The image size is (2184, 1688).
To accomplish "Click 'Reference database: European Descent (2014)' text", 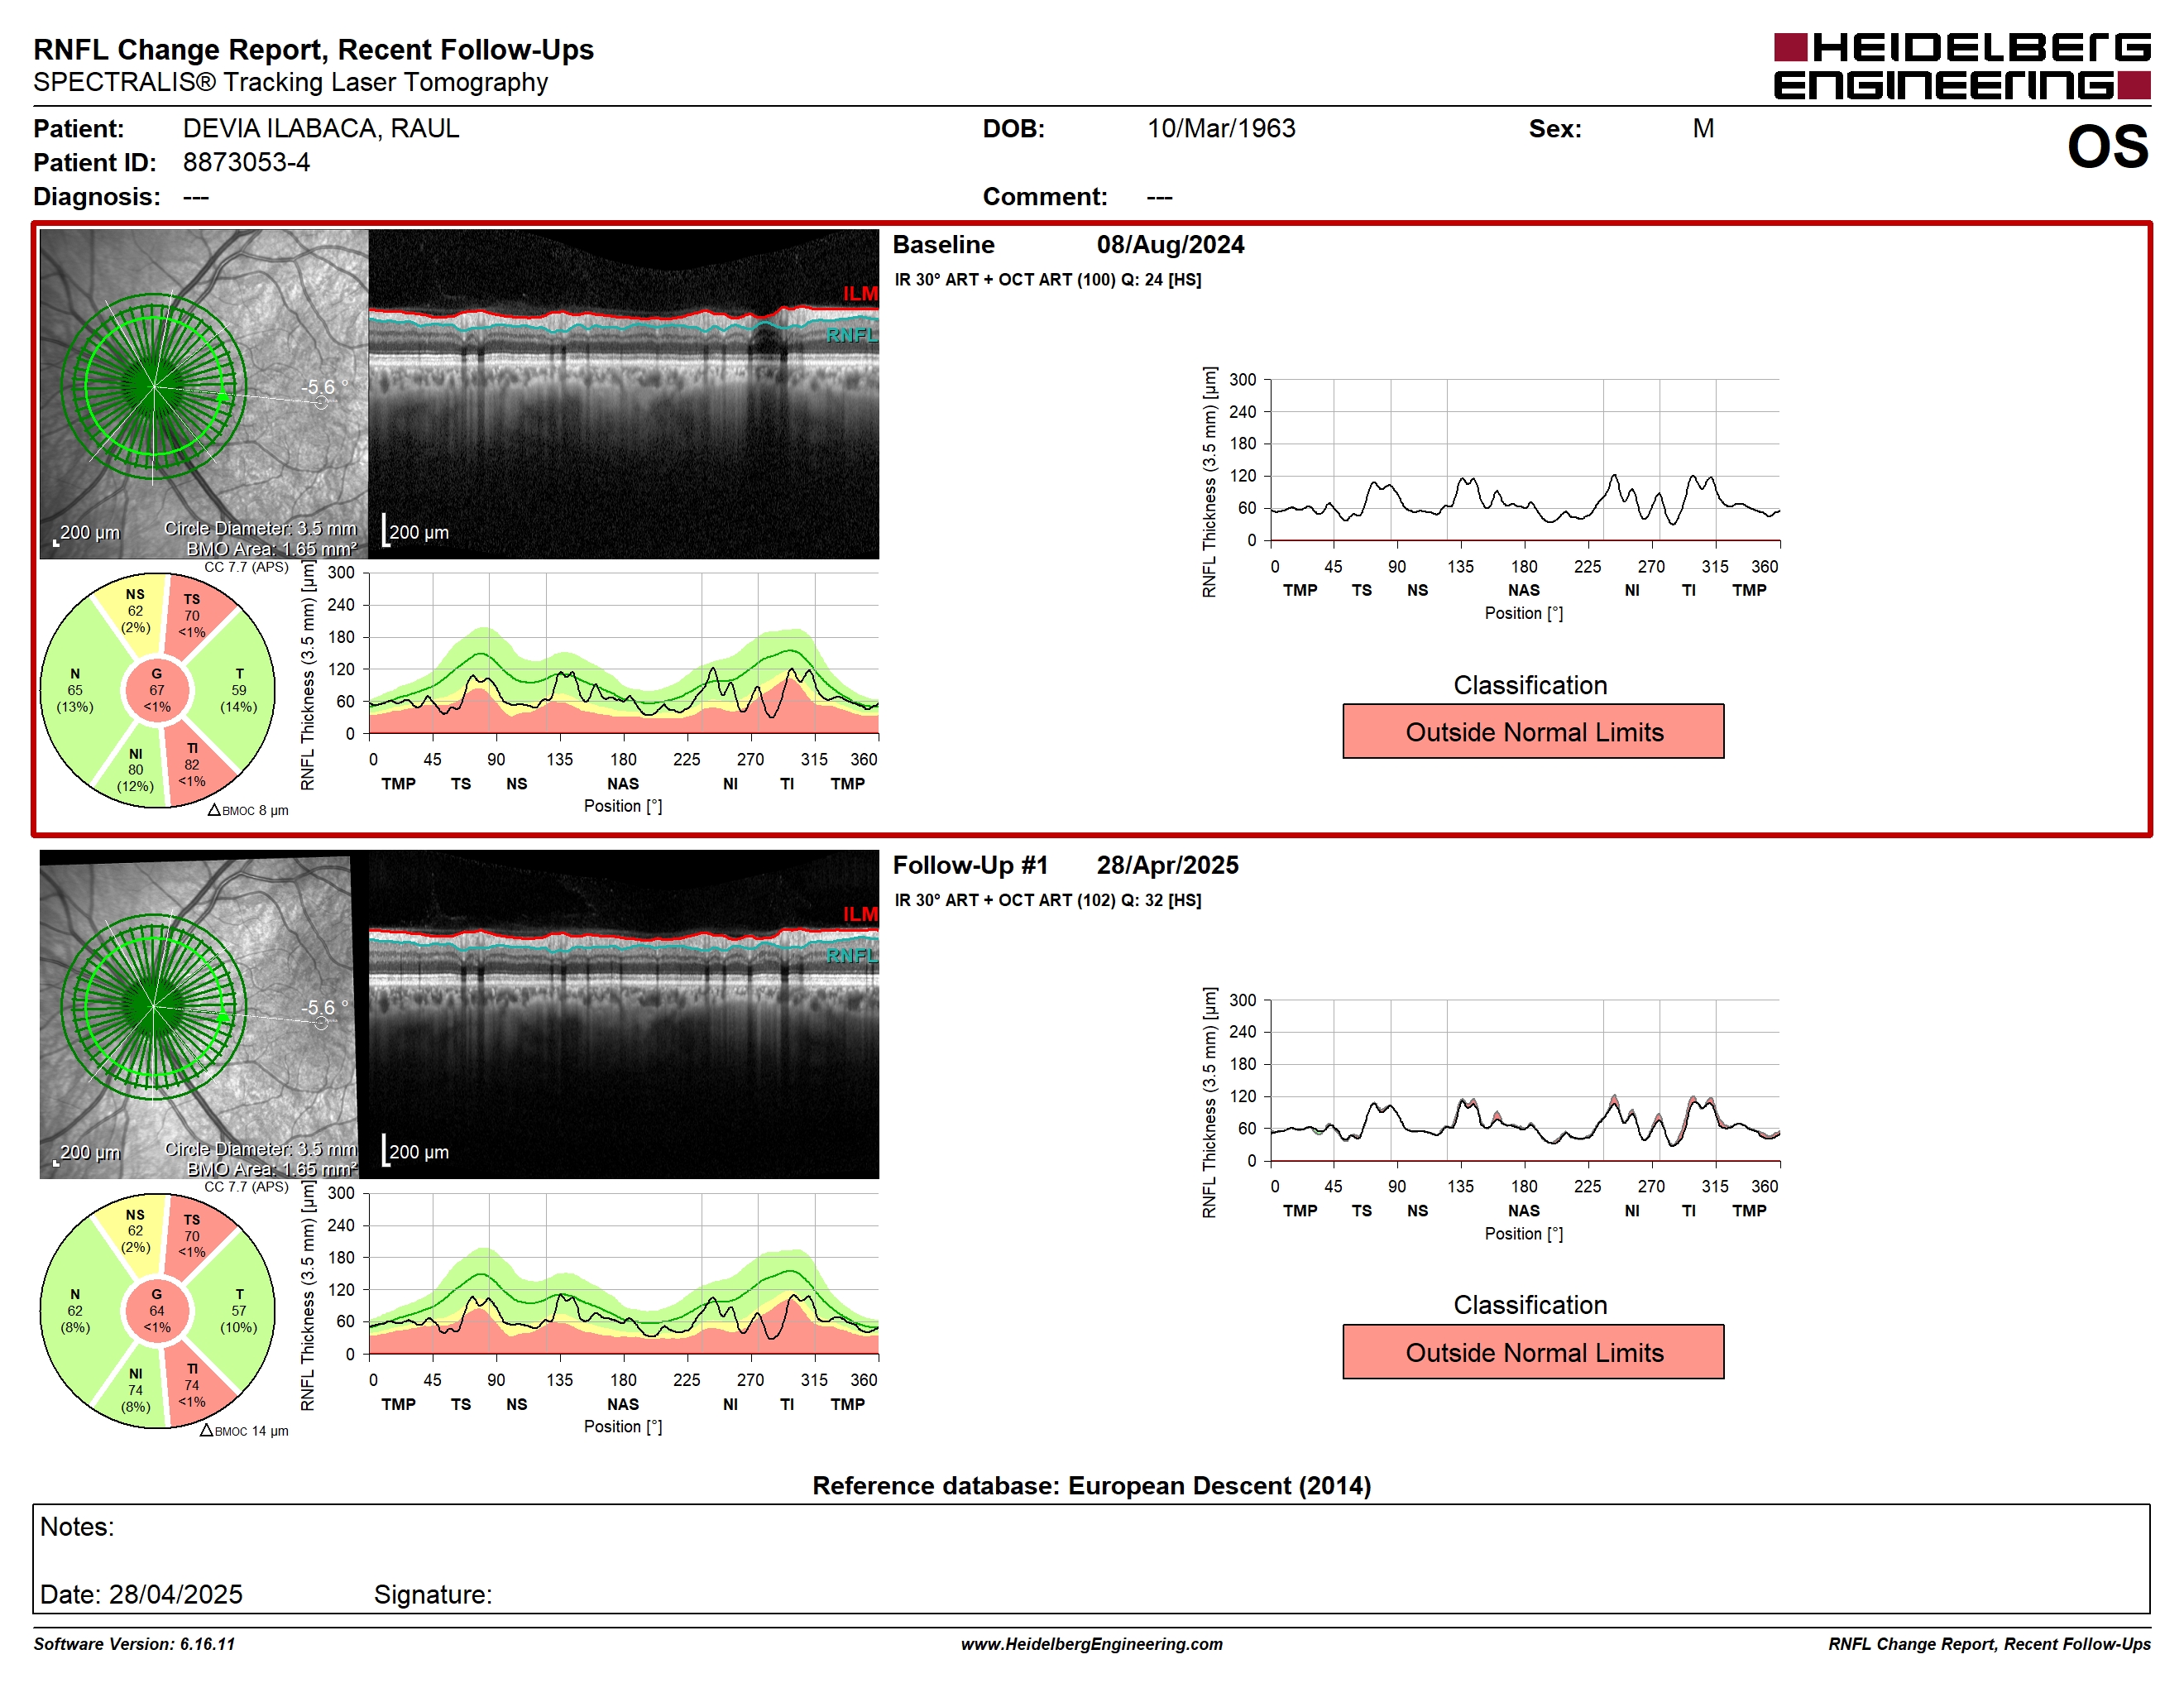I will coord(1091,1485).
